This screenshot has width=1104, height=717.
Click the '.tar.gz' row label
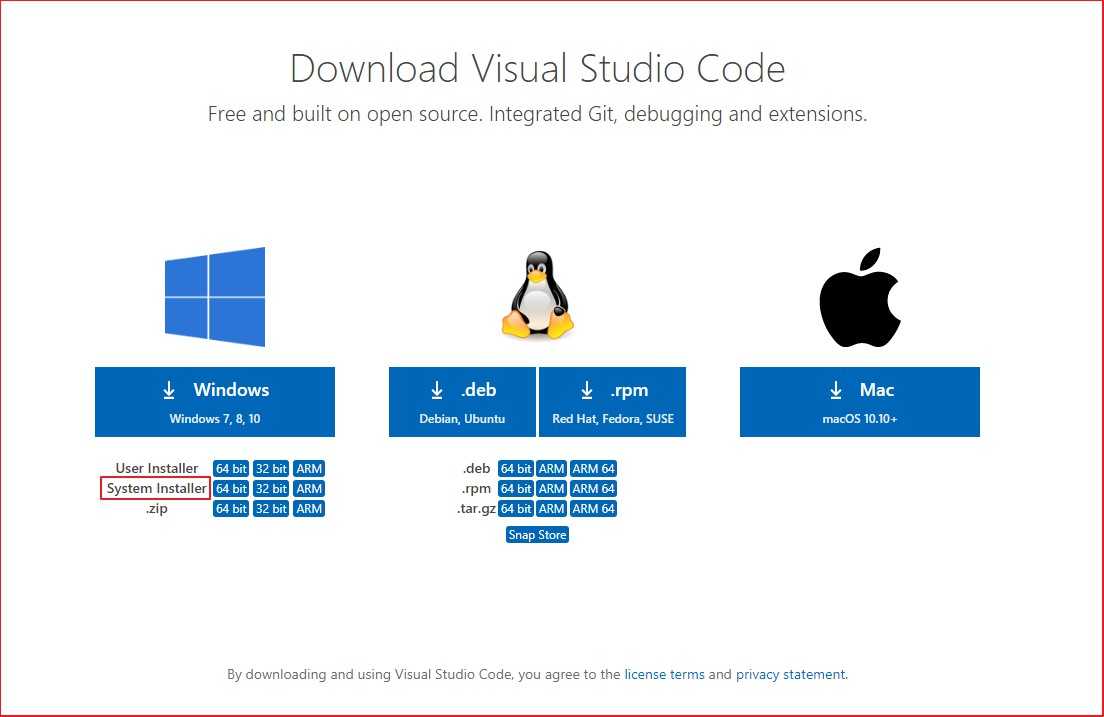477,509
